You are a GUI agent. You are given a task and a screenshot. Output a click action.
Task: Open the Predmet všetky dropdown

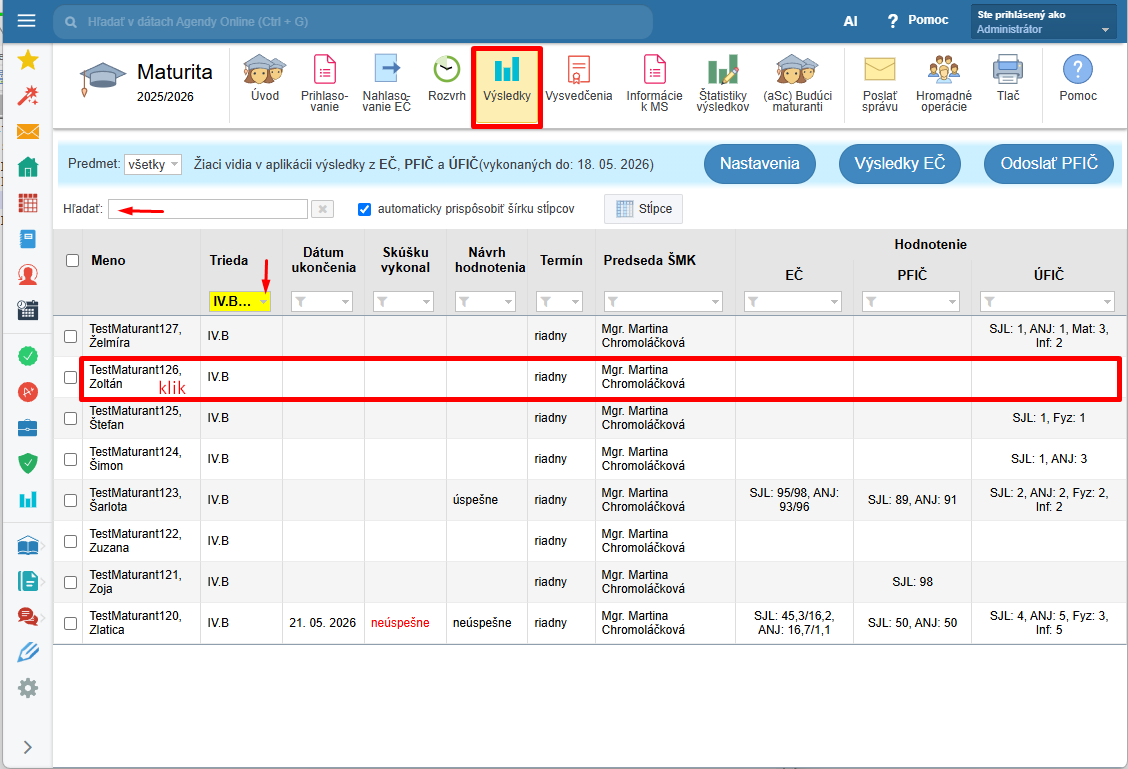[153, 164]
